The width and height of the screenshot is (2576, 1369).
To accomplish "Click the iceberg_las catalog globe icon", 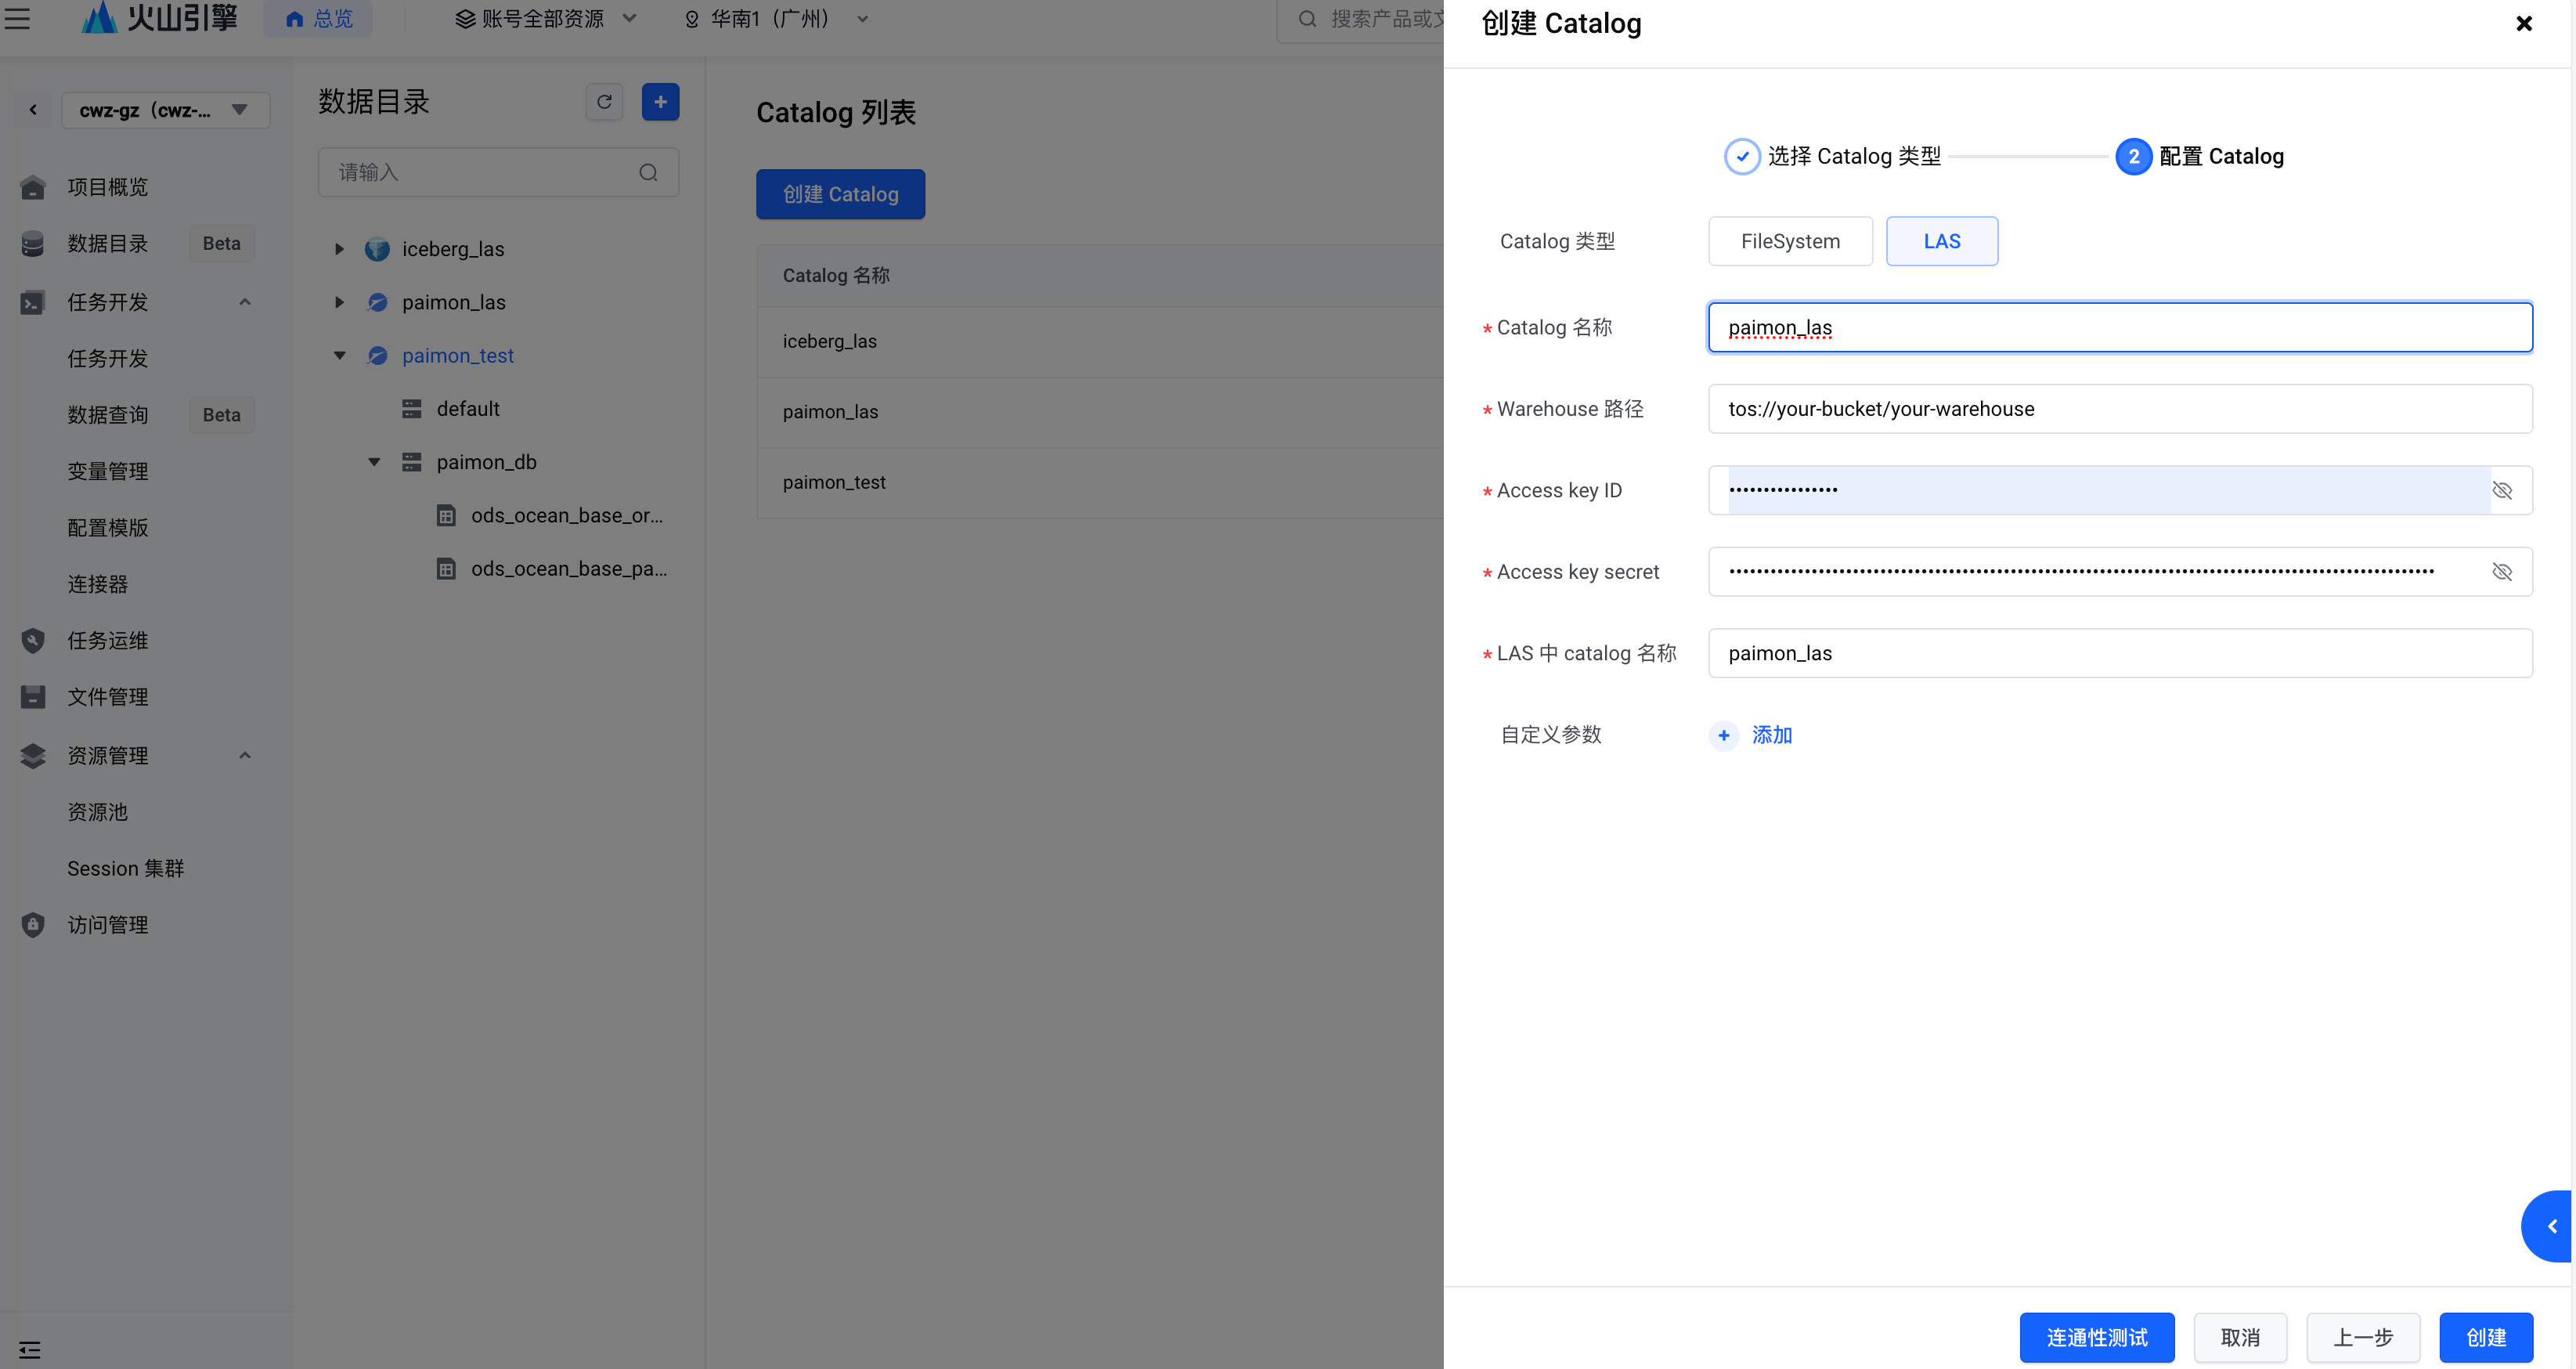I will 377,249.
